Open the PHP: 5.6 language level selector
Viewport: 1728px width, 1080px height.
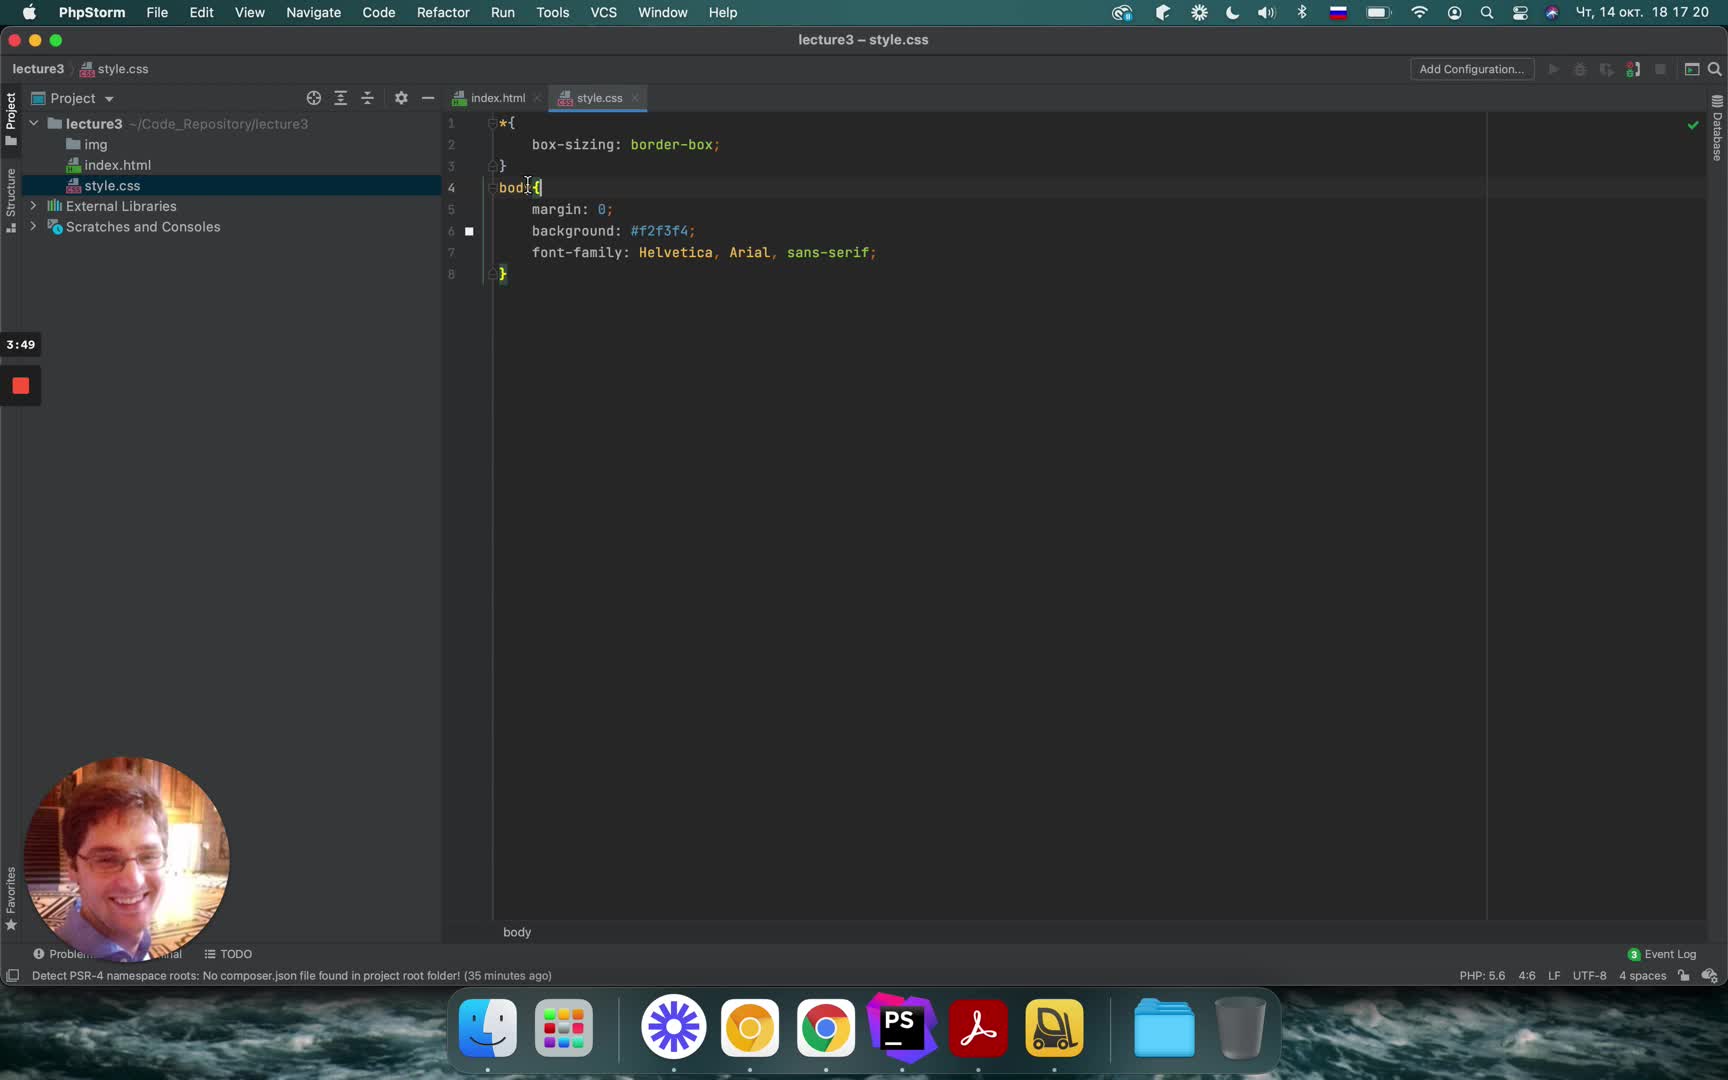tap(1482, 976)
